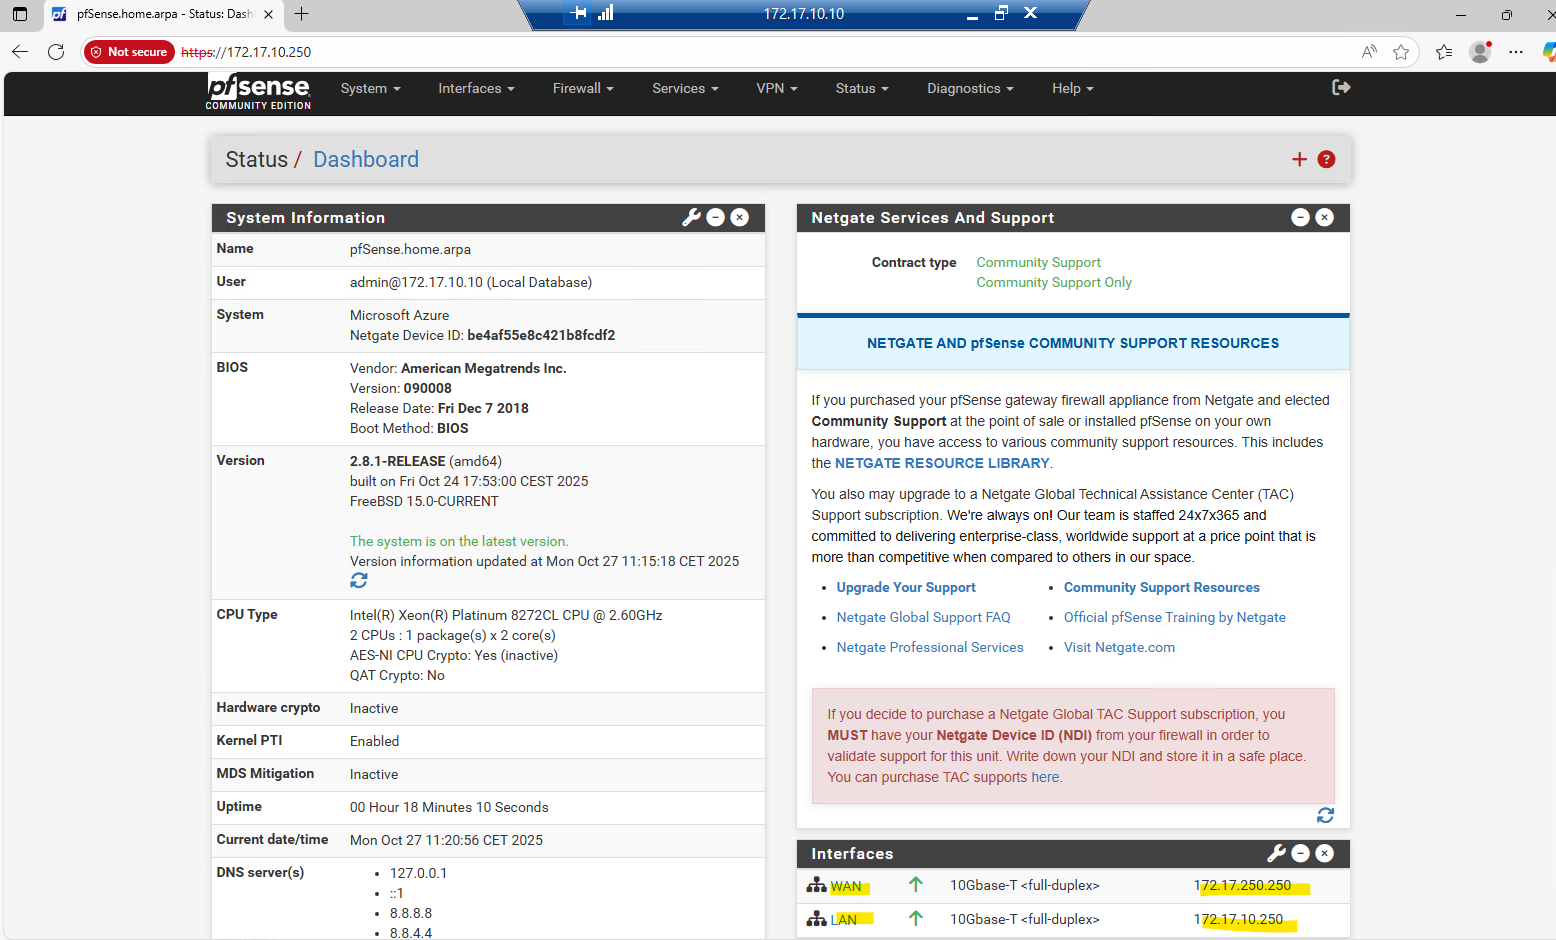Screen dimensions: 1556x940
Task: Check remote connection signal quality icon
Action: tap(605, 13)
